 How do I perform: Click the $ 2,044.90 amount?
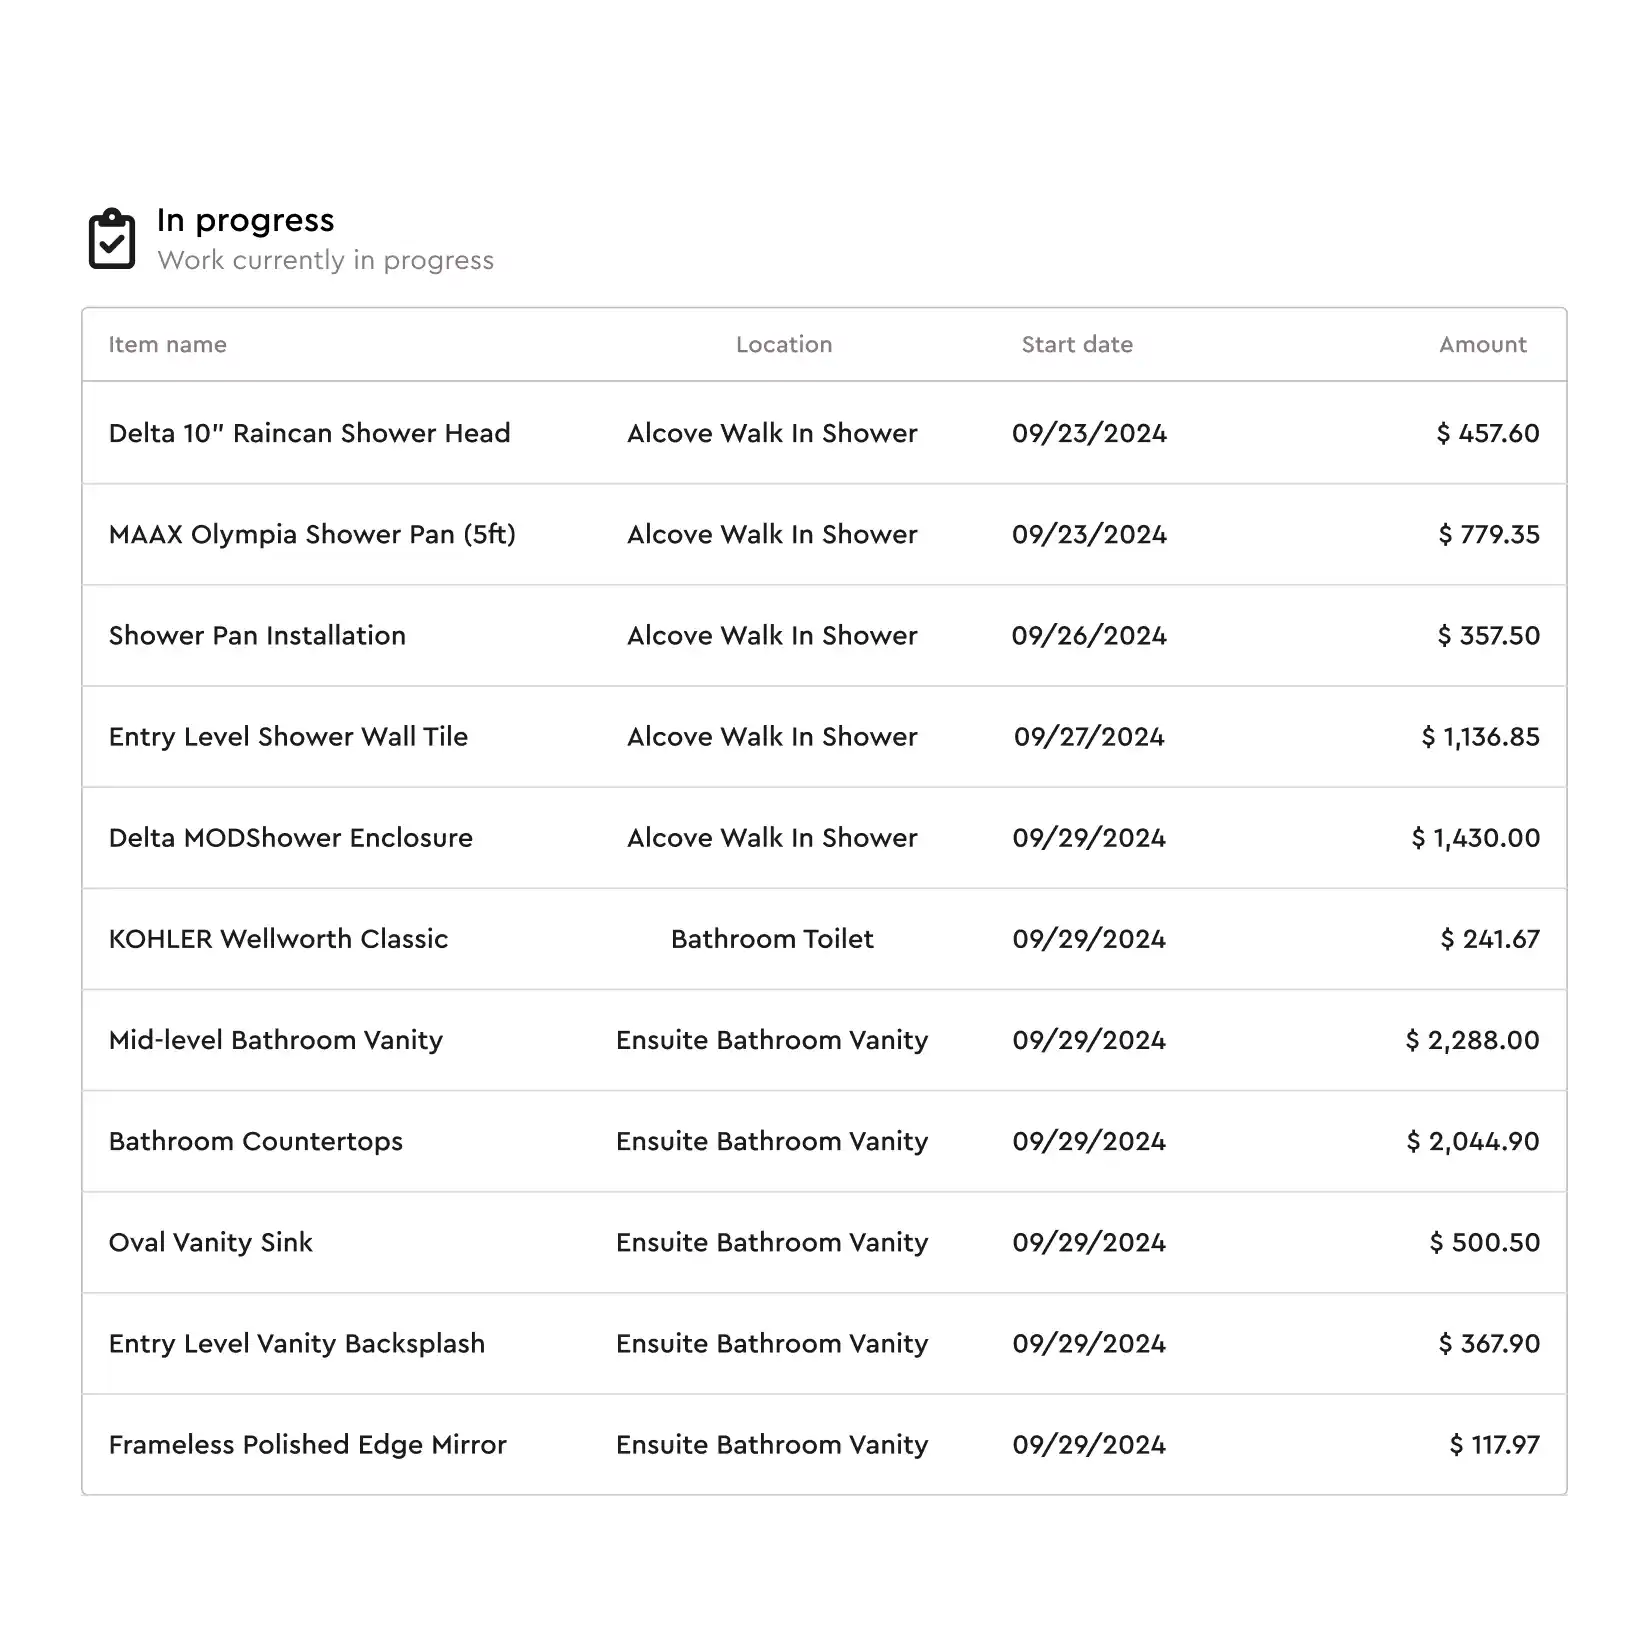click(x=1473, y=1141)
